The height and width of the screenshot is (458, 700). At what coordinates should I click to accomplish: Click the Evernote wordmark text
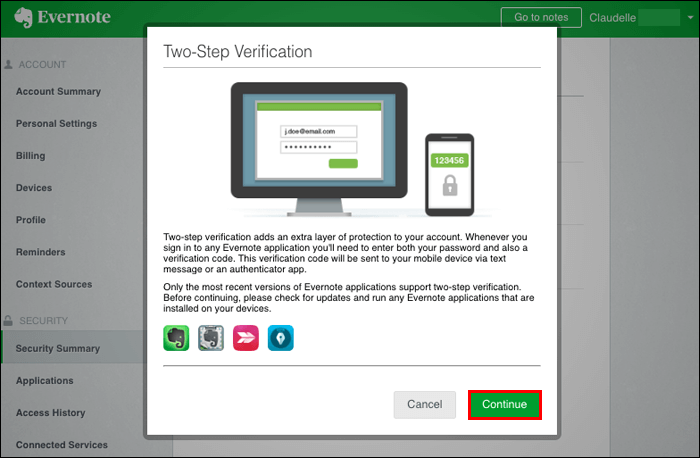tap(74, 17)
